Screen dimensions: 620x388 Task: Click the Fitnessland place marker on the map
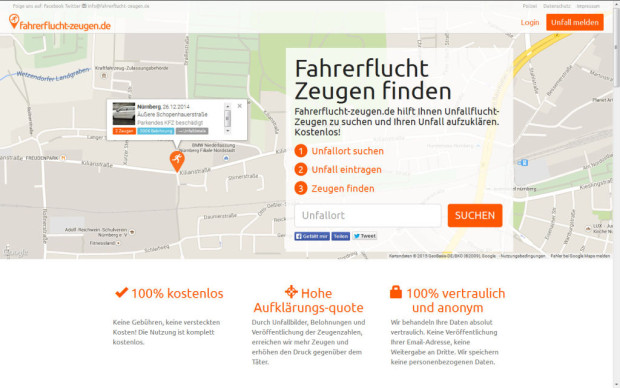pos(118,243)
